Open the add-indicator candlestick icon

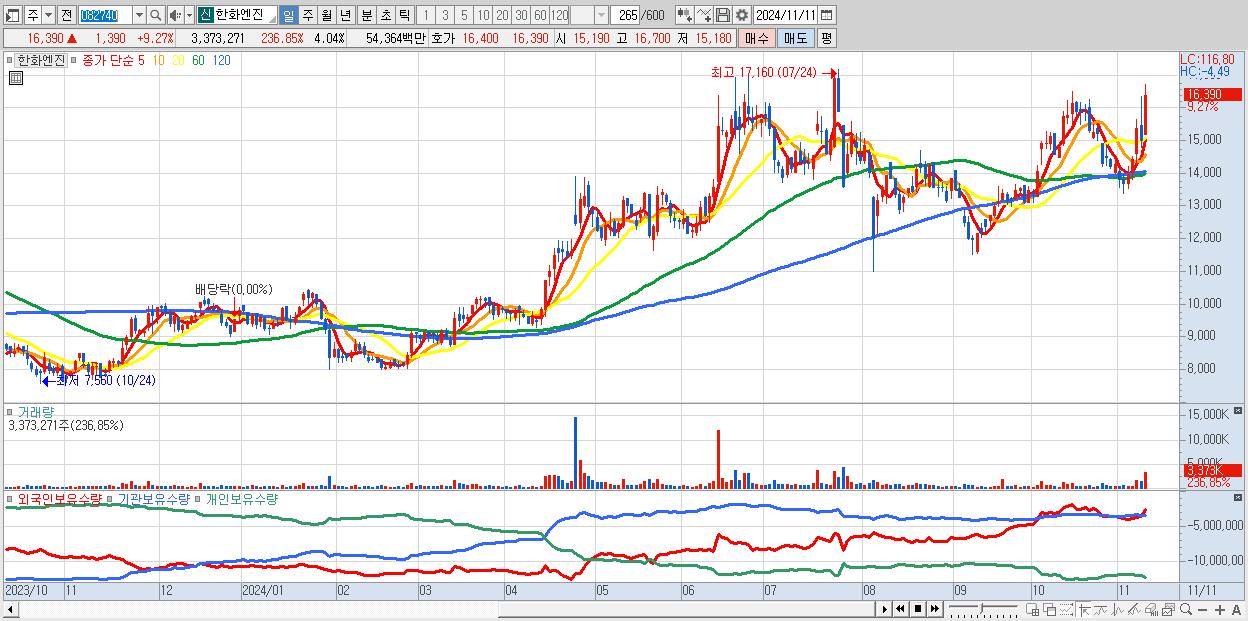click(x=685, y=15)
